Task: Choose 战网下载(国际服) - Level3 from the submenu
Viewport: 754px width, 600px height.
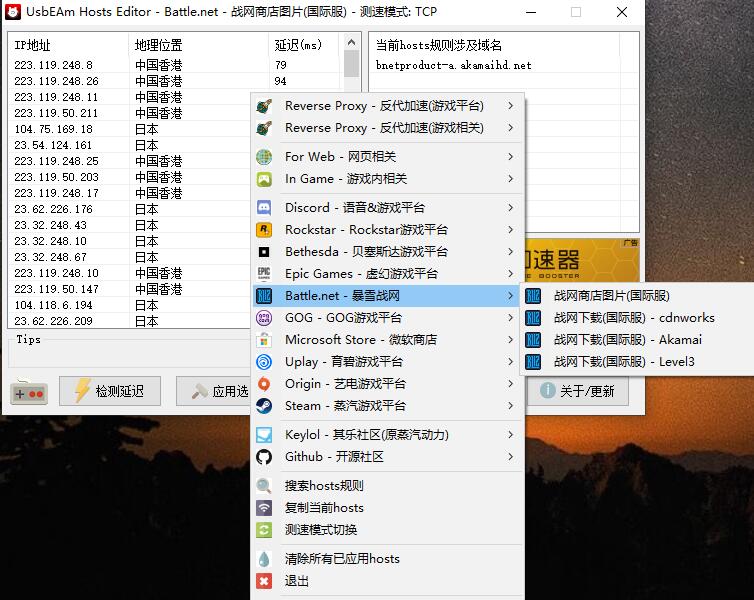Action: tap(623, 362)
